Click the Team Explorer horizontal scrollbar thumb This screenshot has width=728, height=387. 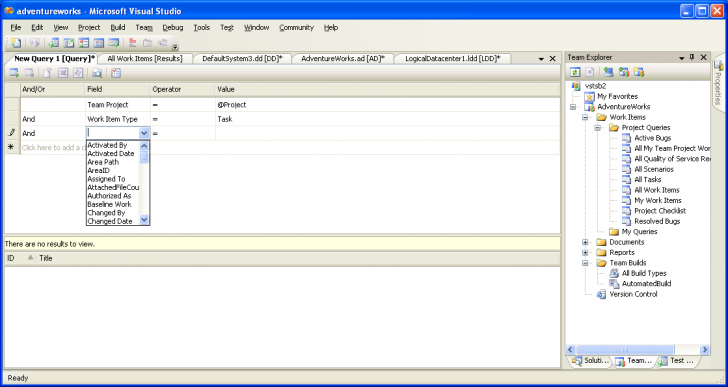pyautogui.click(x=625, y=349)
